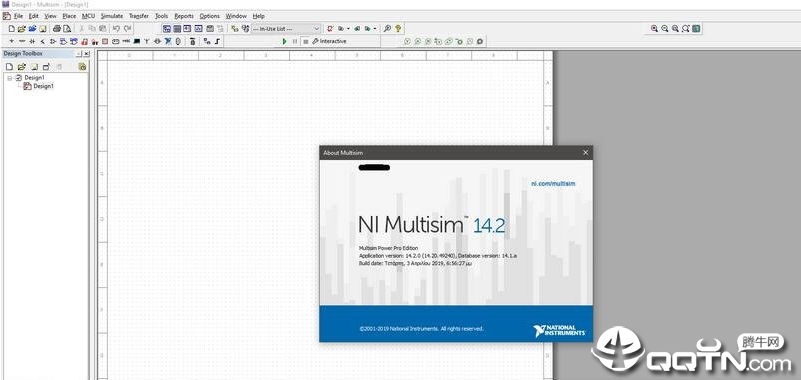Open the Window menu

click(x=236, y=16)
